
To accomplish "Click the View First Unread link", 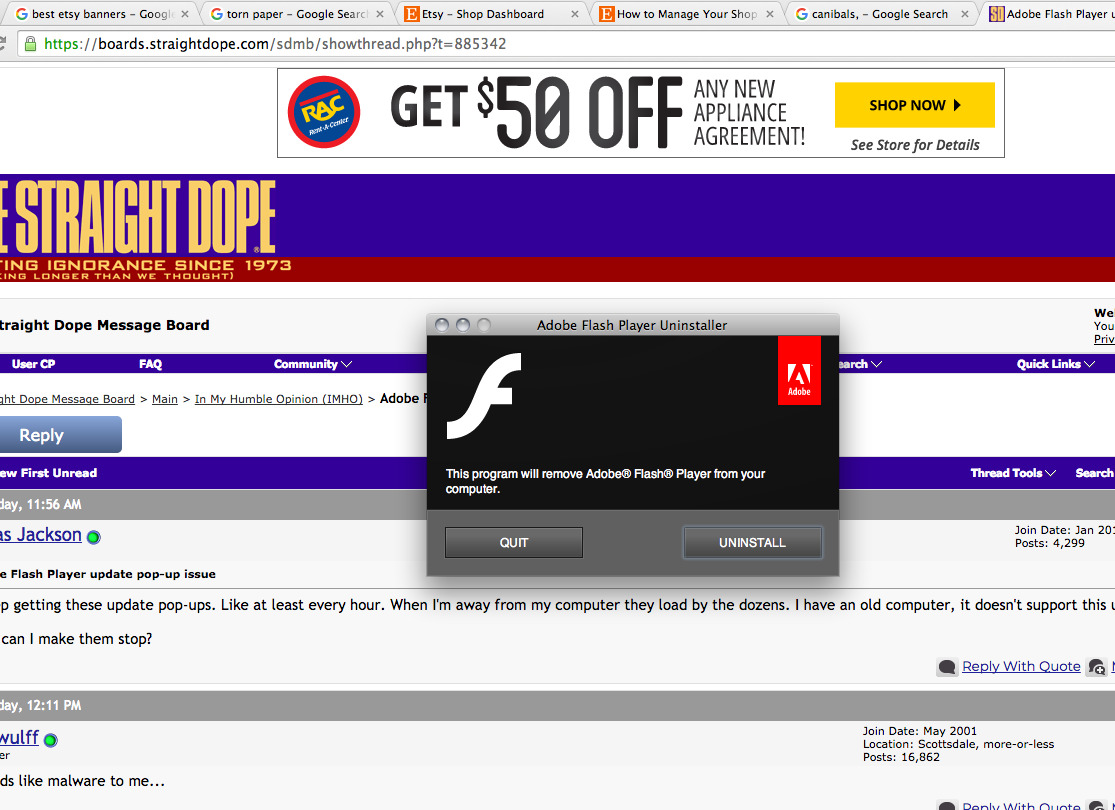I will pyautogui.click(x=48, y=473).
